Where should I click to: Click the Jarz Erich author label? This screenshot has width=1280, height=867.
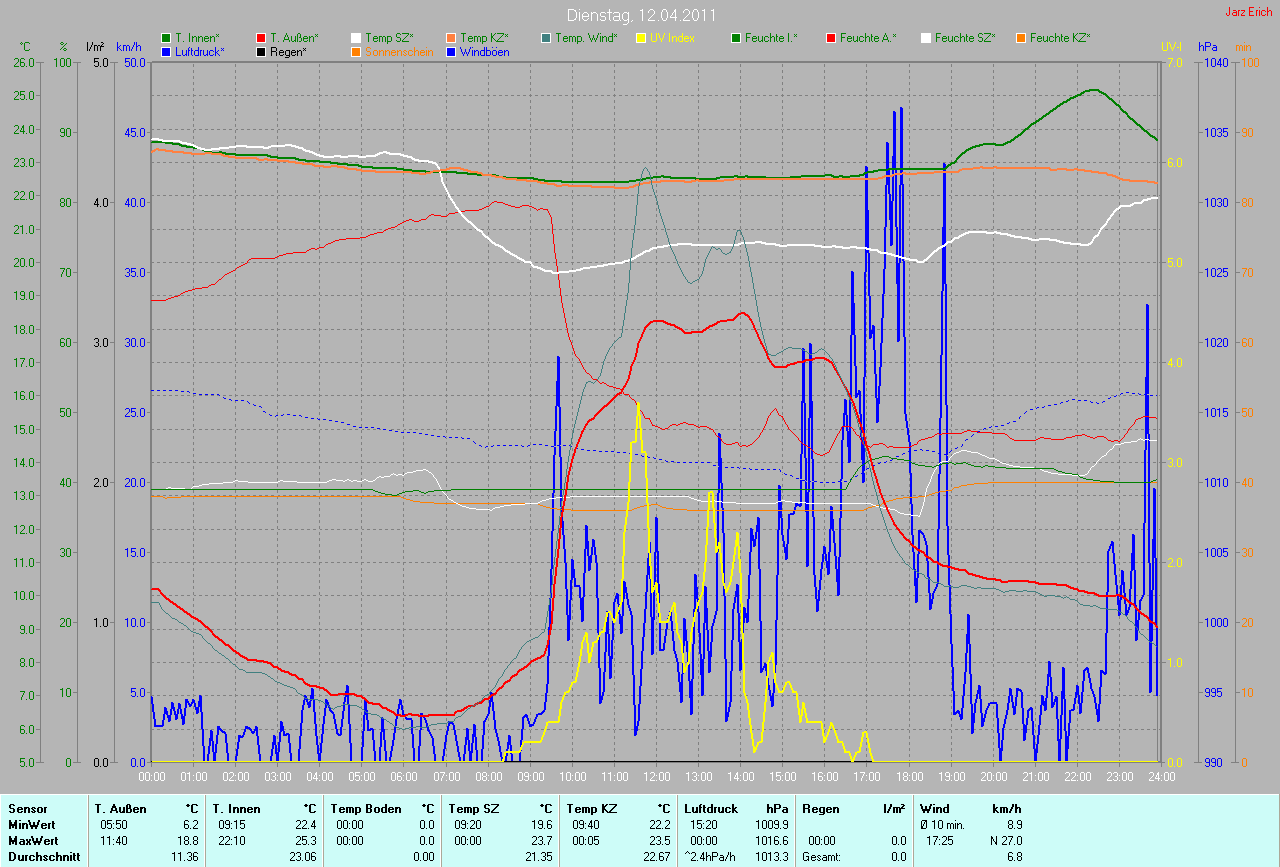tap(1249, 12)
